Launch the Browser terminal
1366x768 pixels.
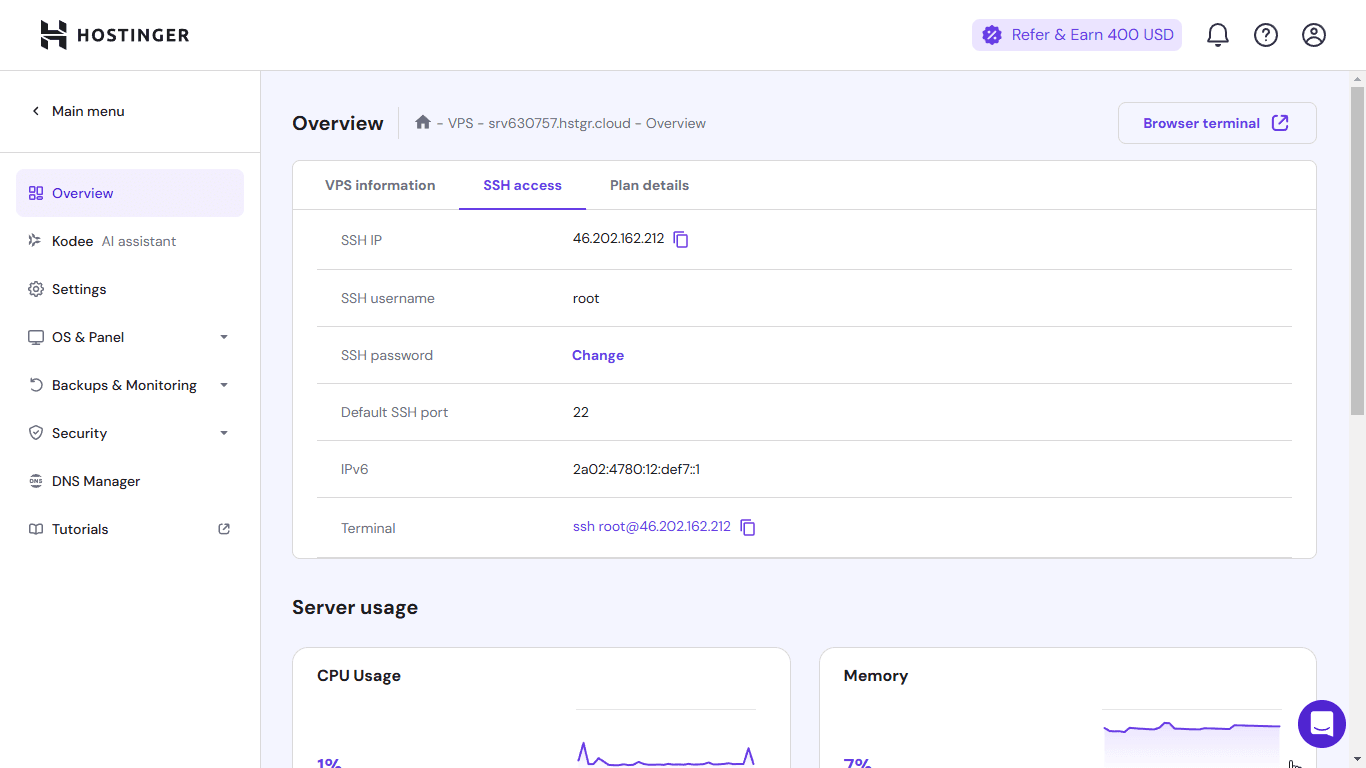(x=1217, y=123)
